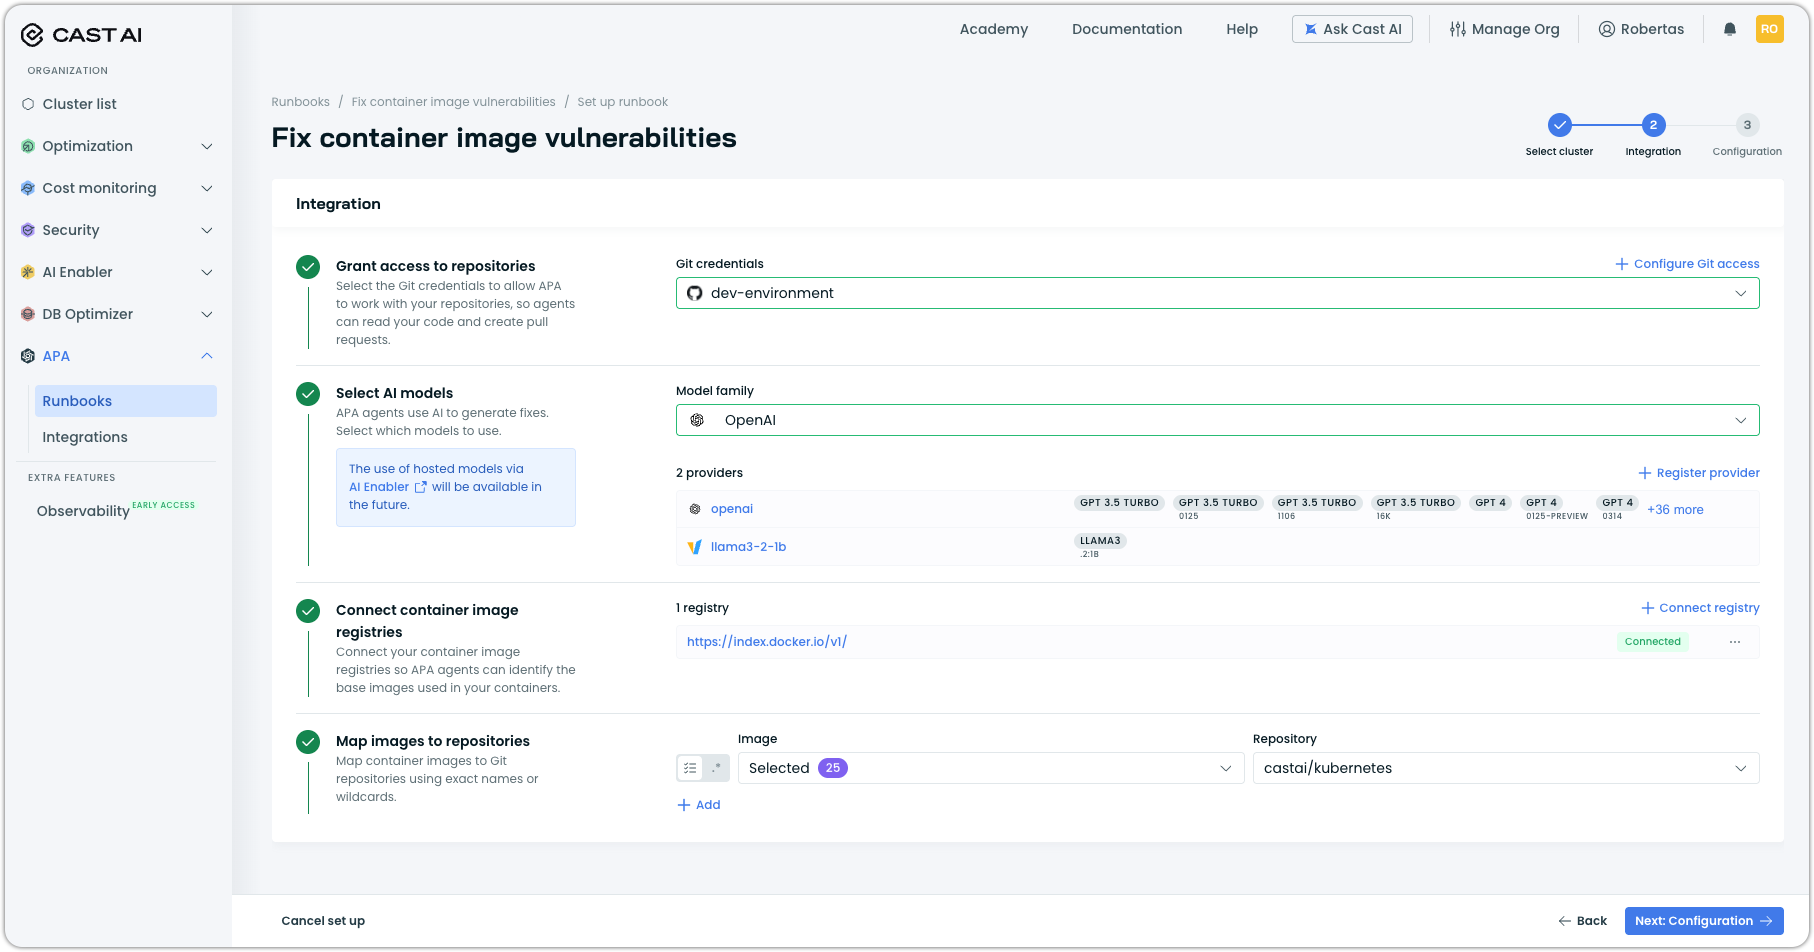
Task: Open the Help menu
Action: click(1242, 29)
